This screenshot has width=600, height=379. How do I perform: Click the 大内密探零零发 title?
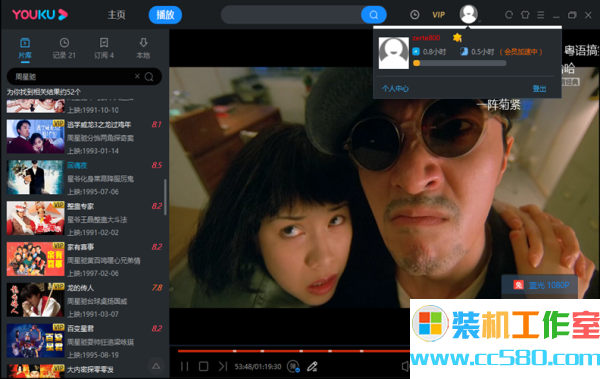coord(90,370)
